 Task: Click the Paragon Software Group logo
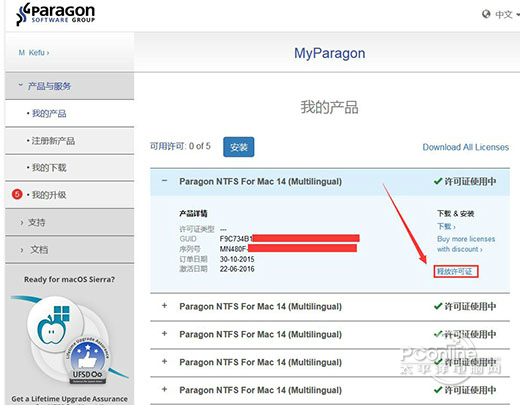click(x=55, y=14)
